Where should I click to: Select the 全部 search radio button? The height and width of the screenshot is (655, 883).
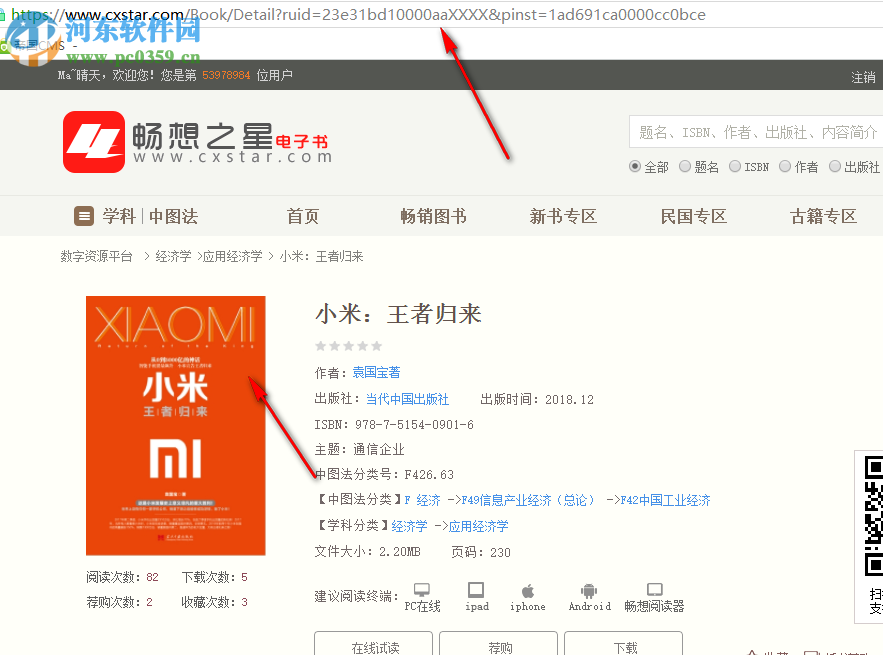[635, 166]
